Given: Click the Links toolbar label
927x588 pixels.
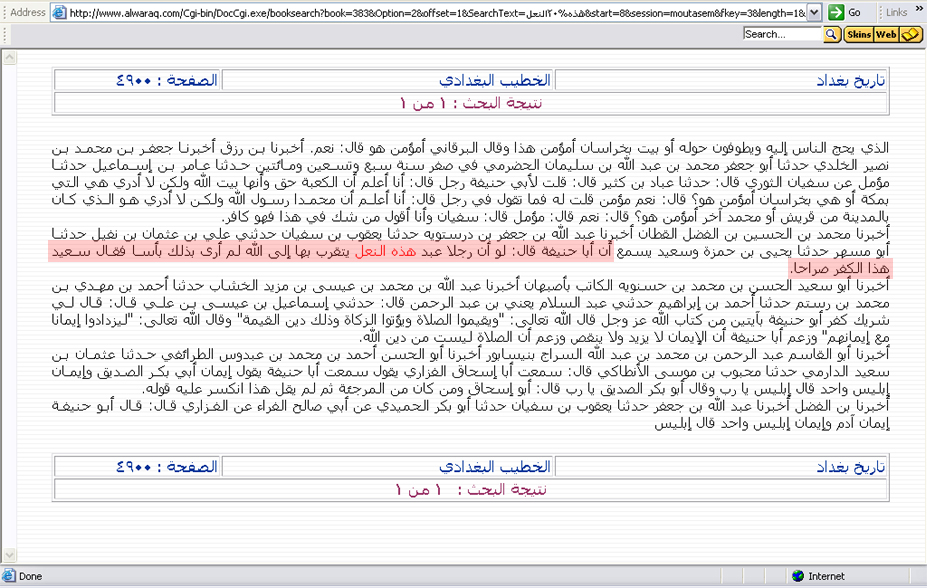Looking at the screenshot, I should tap(896, 12).
